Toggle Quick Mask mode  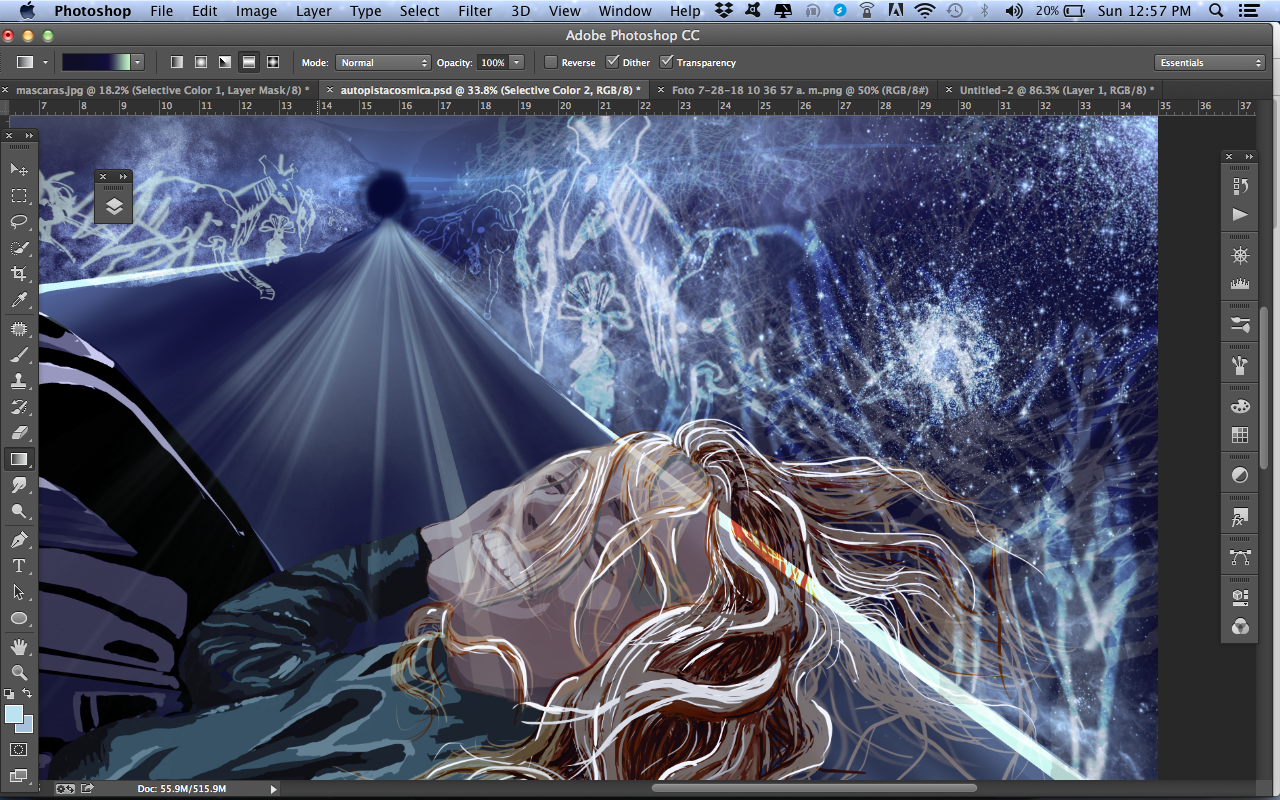[x=19, y=749]
